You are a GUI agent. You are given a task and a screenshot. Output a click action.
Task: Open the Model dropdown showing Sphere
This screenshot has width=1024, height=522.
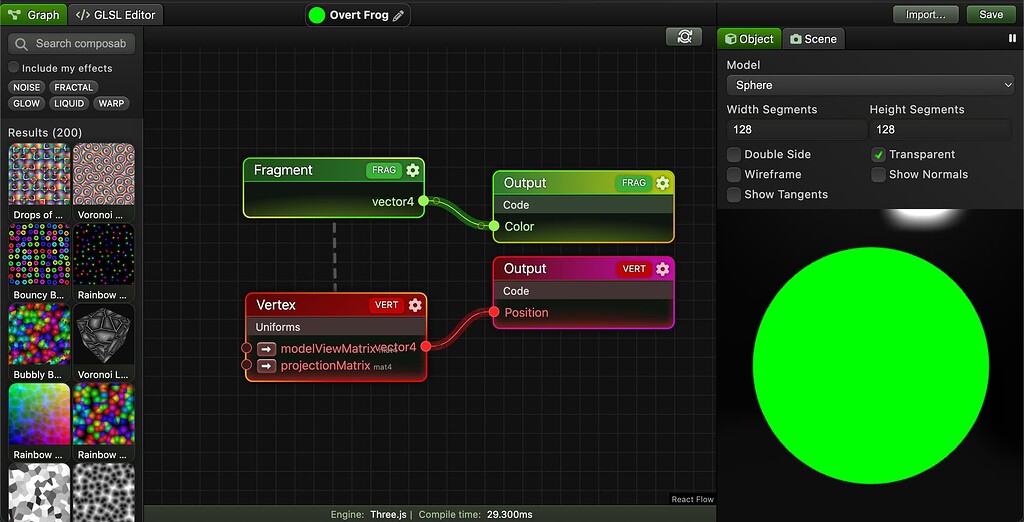[x=870, y=85]
